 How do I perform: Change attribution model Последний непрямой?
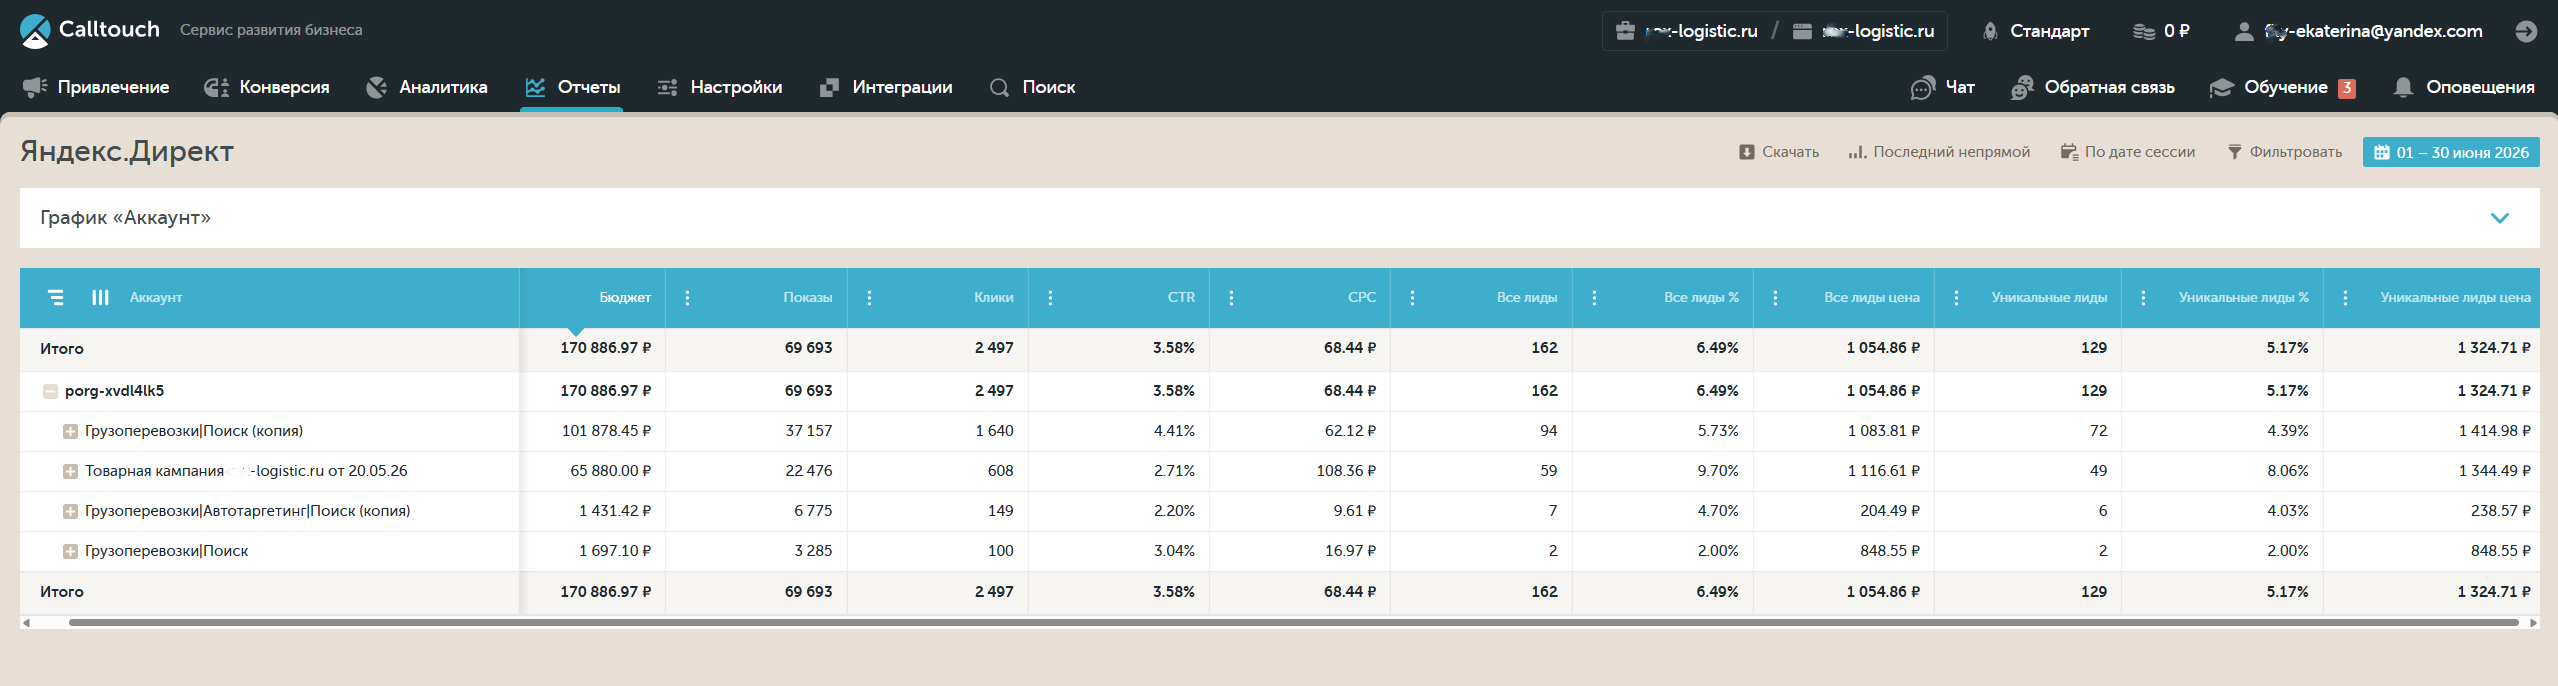pyautogui.click(x=1939, y=152)
